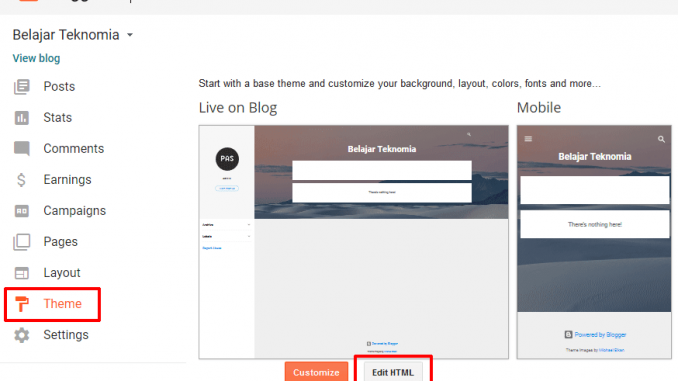The width and height of the screenshot is (678, 381).
Task: Expand the Belajar Teknomia blog dropdown arrow
Action: click(130, 35)
